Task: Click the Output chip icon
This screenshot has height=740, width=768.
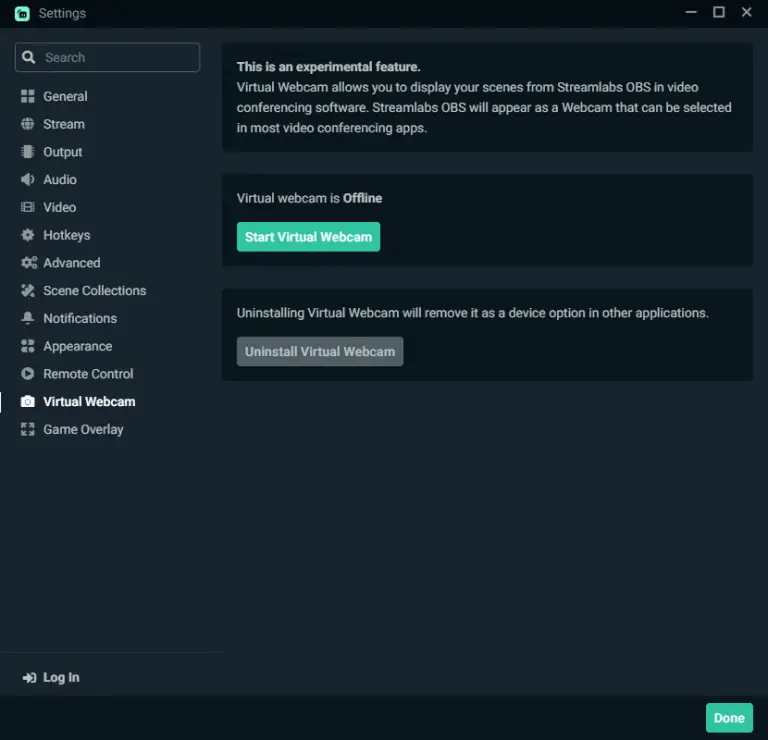Action: pyautogui.click(x=28, y=152)
